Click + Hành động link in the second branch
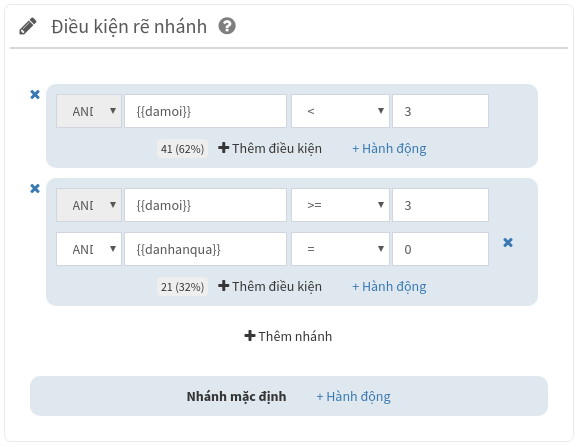578x447 pixels. click(x=389, y=286)
